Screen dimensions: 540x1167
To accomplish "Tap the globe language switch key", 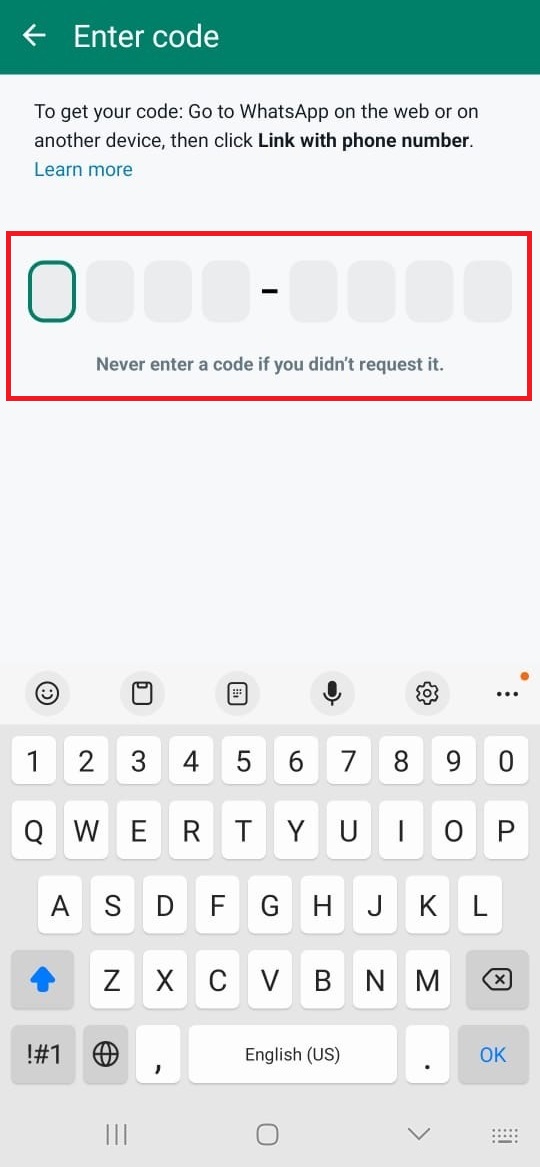I will 106,1054.
